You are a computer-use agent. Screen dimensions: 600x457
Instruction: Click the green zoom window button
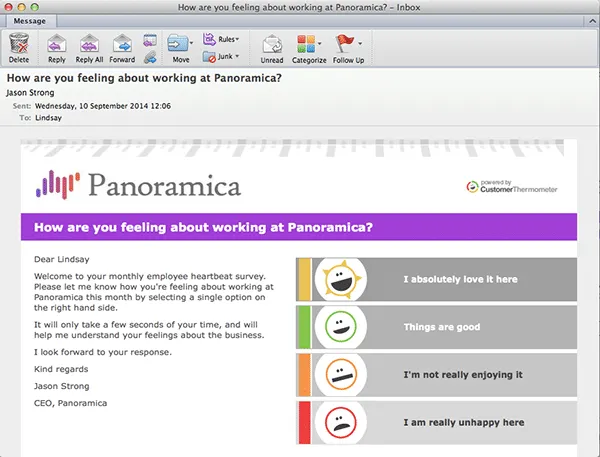34,7
